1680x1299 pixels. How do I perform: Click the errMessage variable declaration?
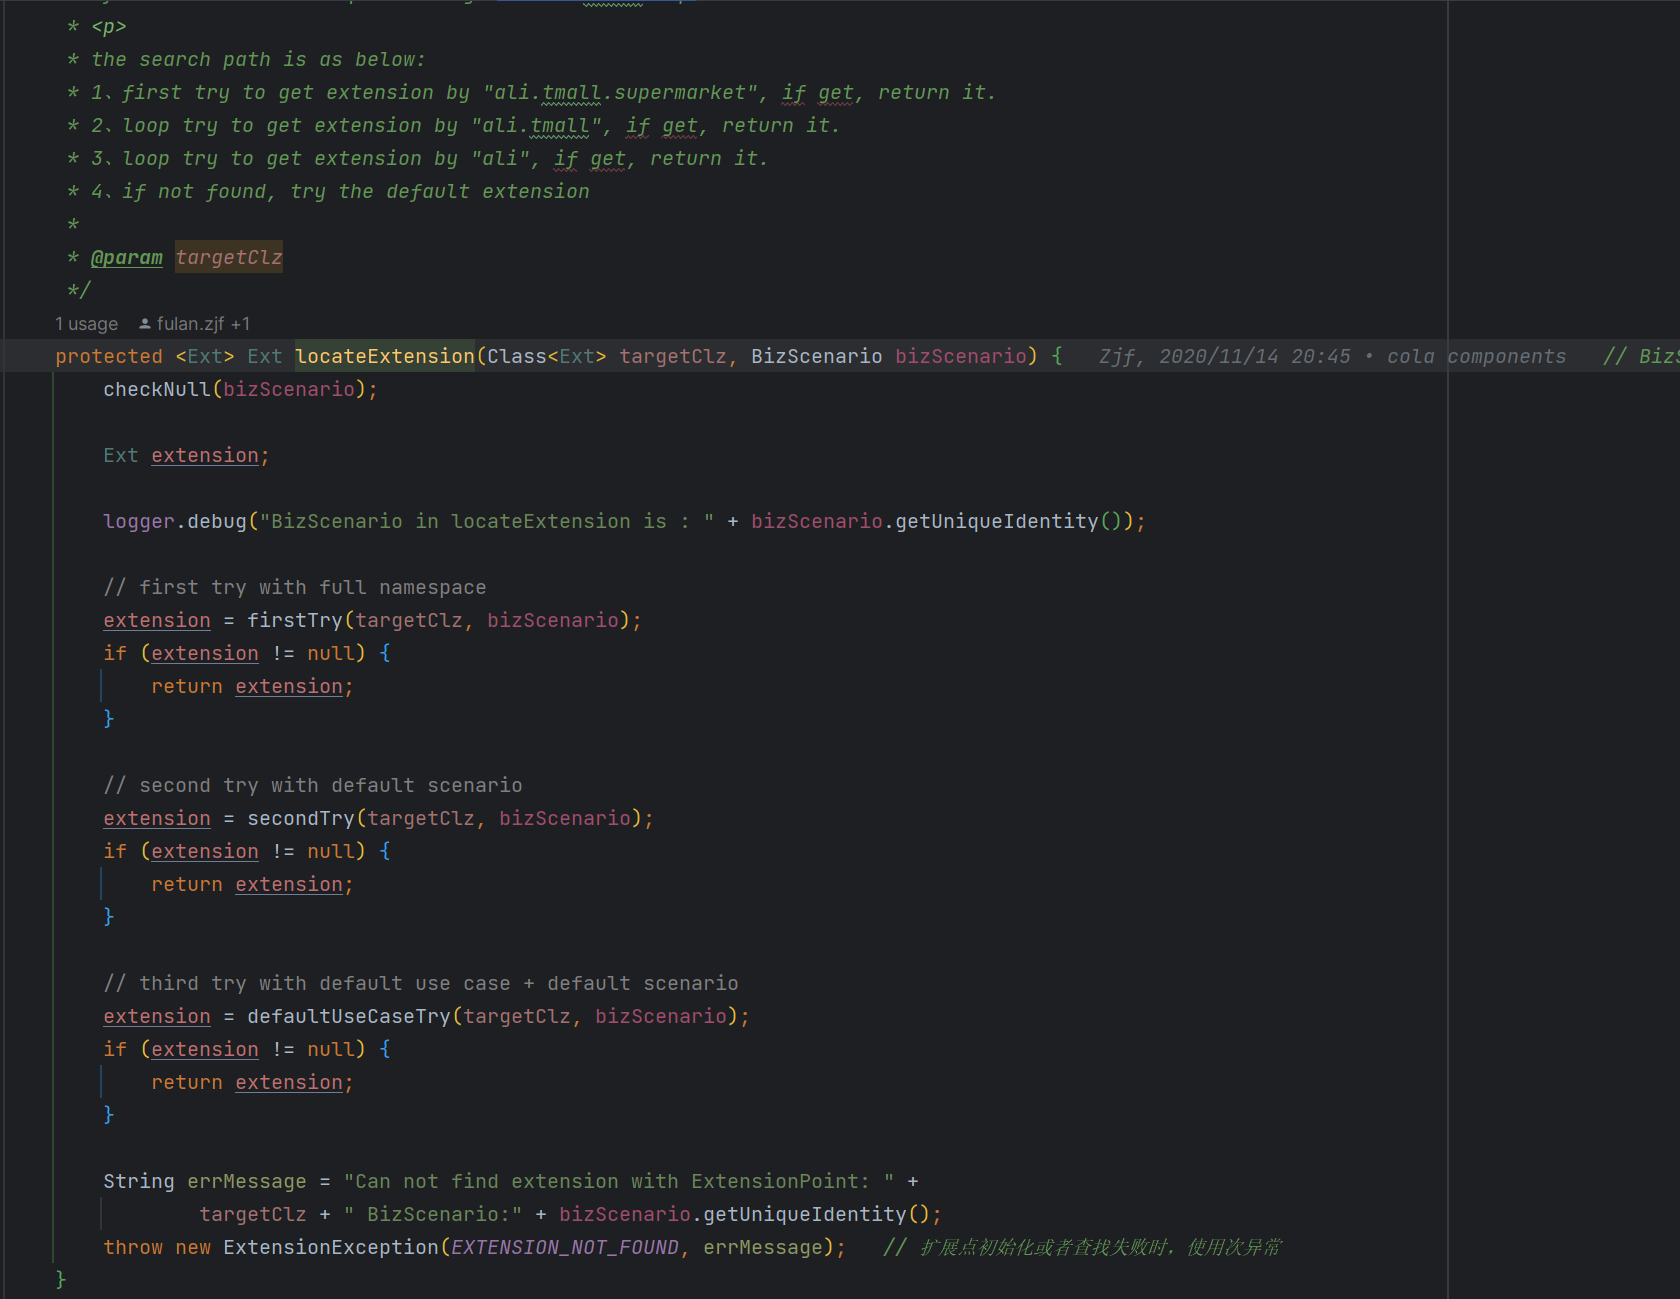coord(246,1182)
